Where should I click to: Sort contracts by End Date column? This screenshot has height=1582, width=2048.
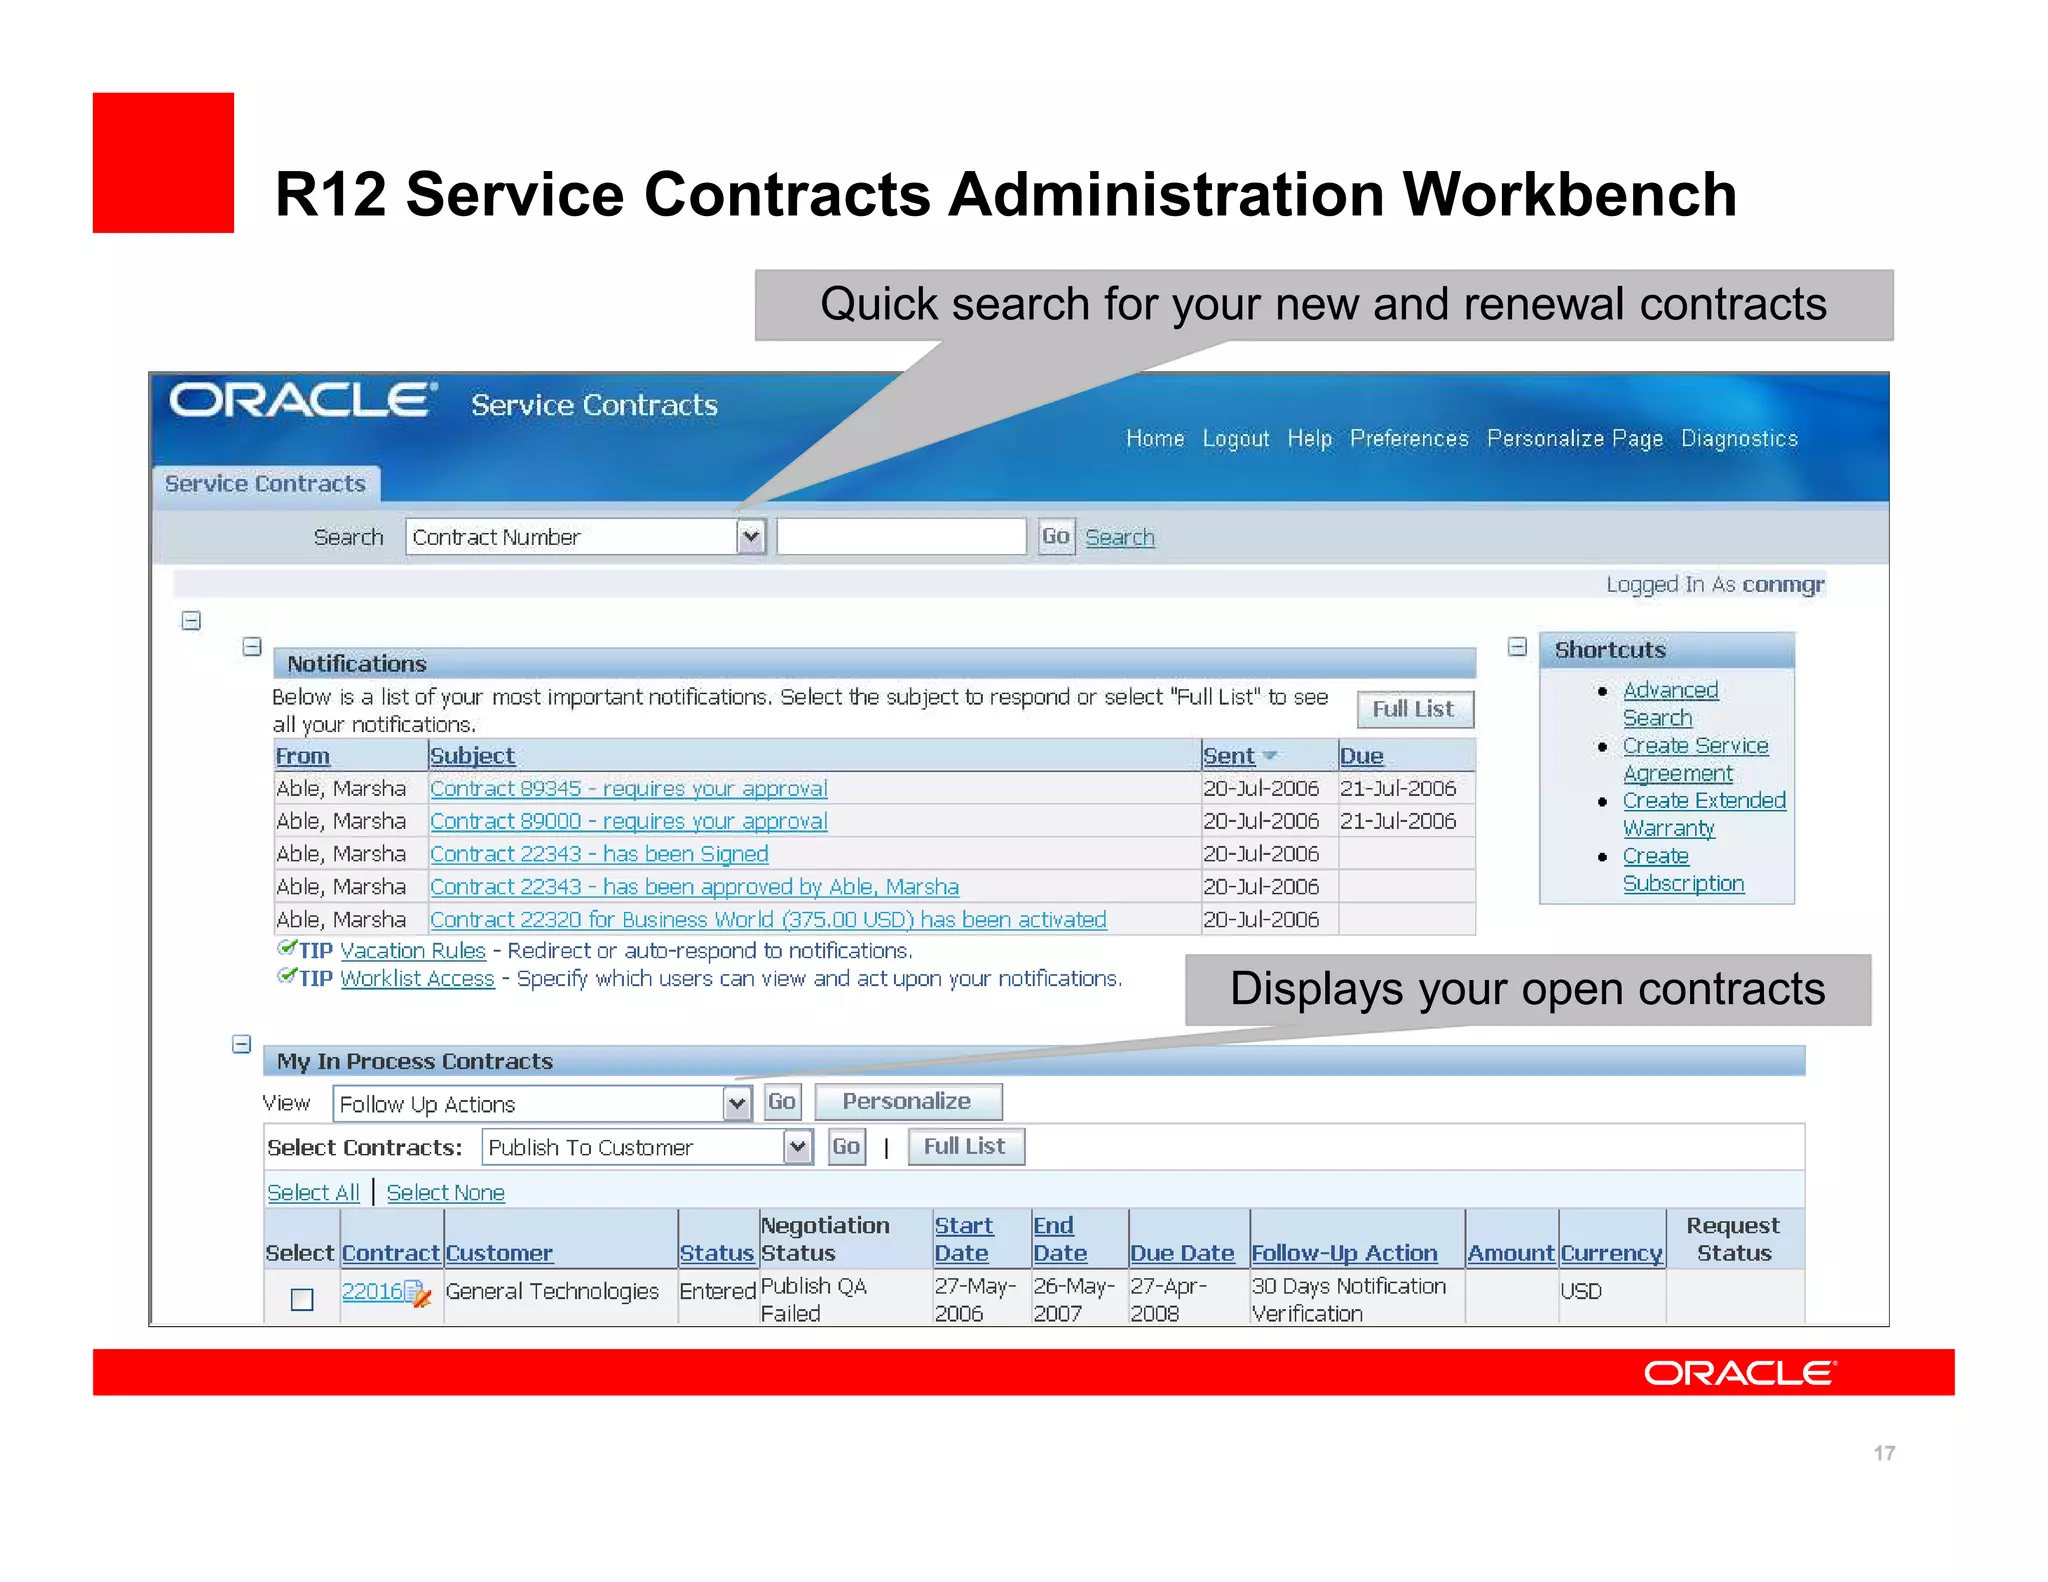pos(1060,1240)
